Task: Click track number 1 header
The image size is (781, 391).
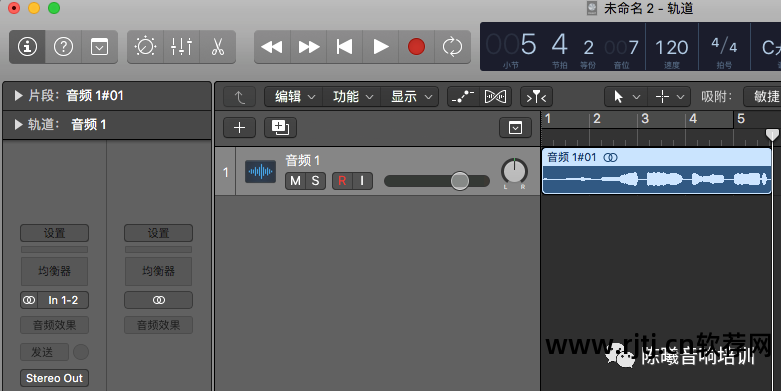Action: (x=226, y=172)
